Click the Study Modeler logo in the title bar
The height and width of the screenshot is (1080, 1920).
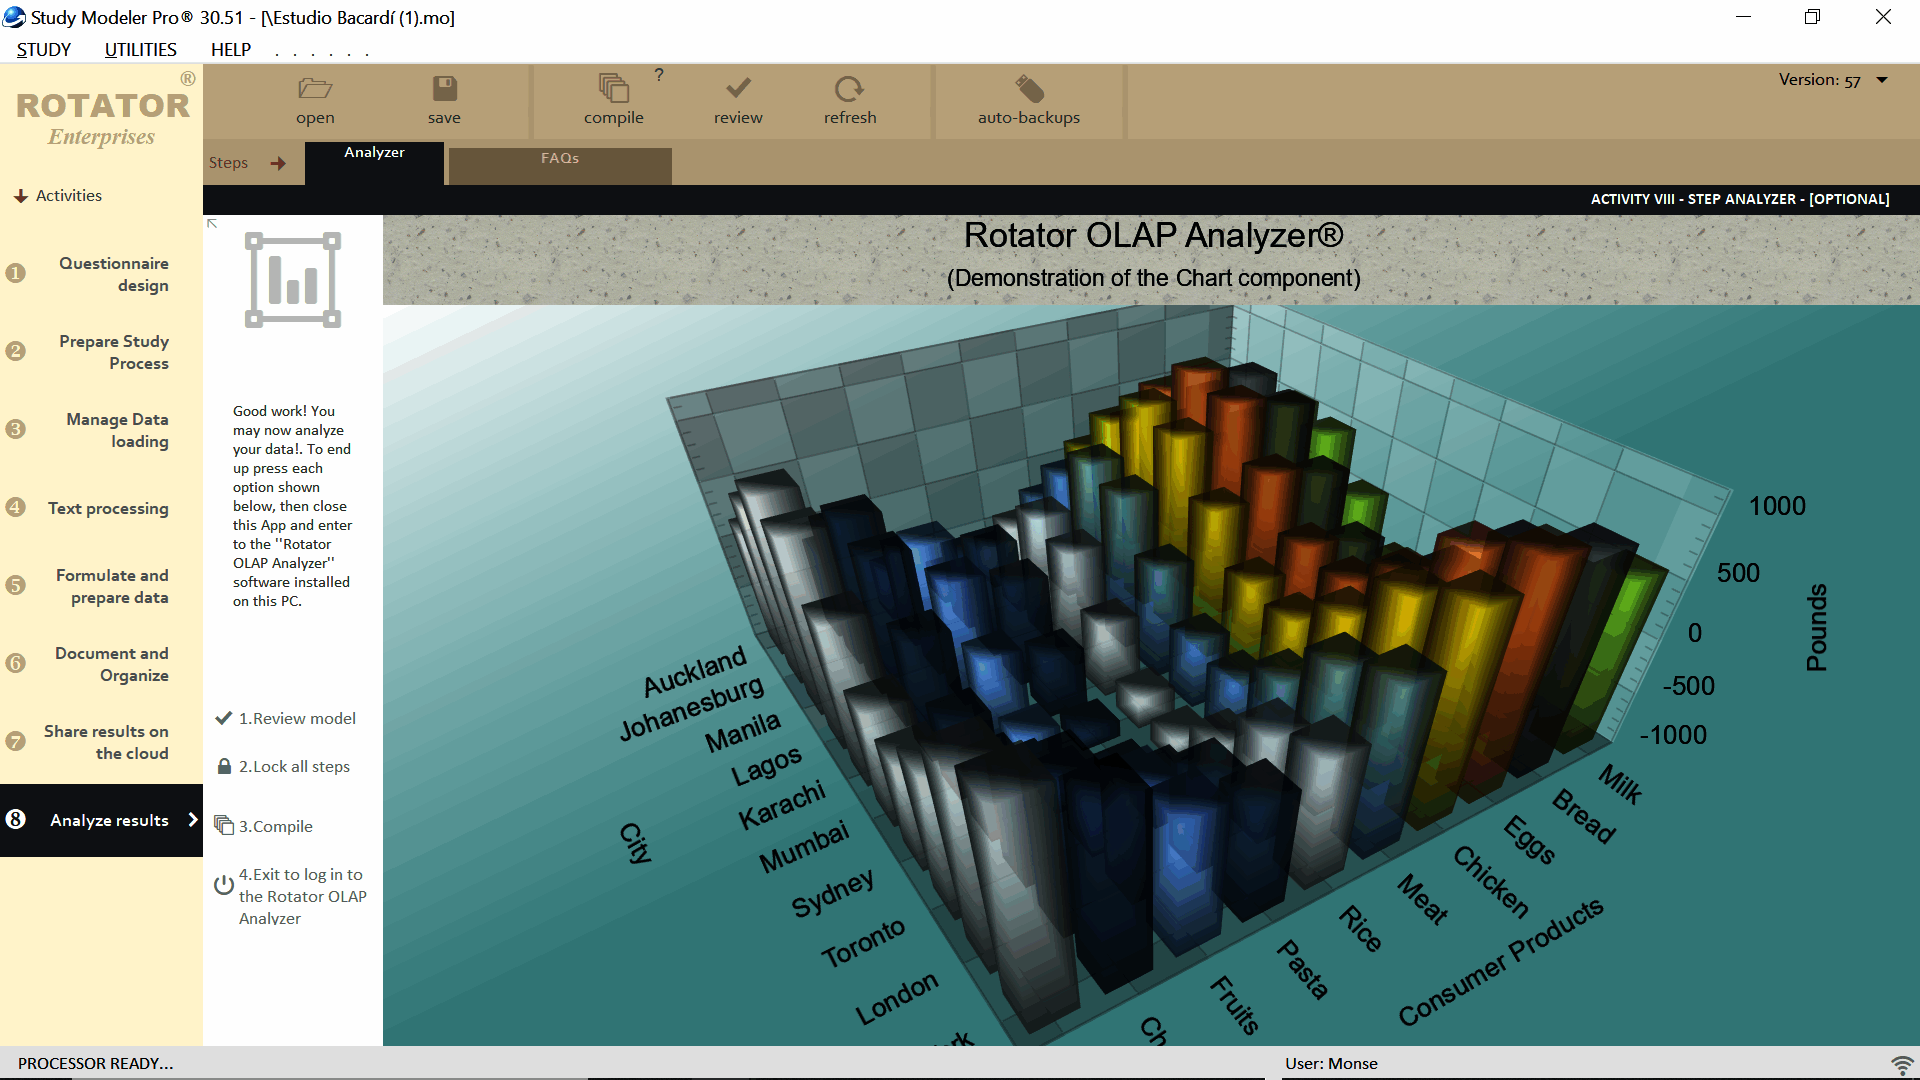click(x=14, y=17)
